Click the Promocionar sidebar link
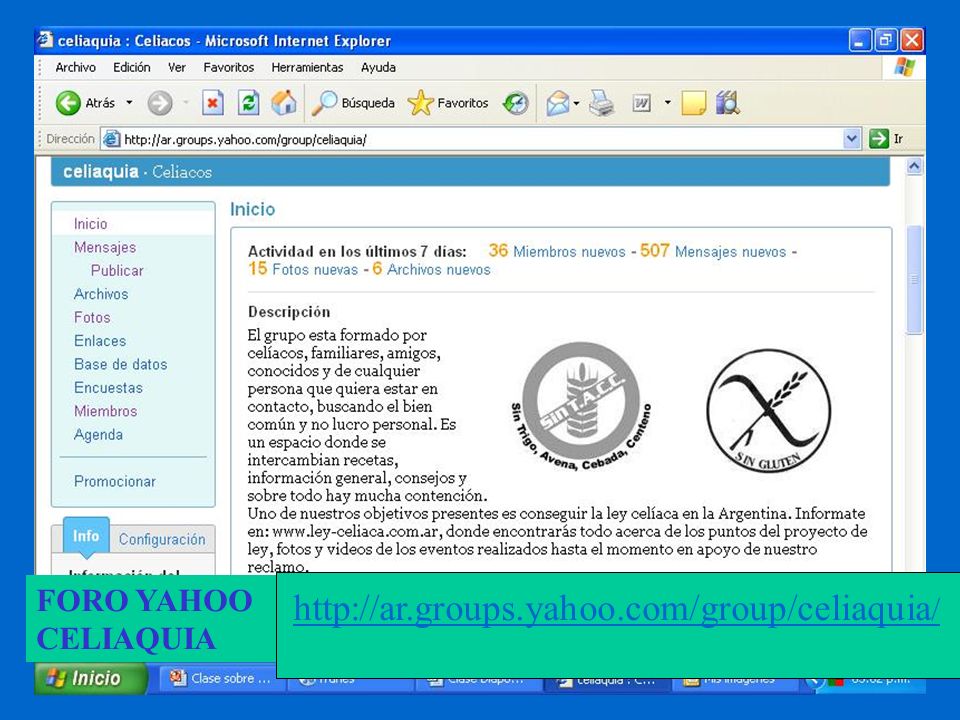This screenshot has height=720, width=960. click(x=114, y=481)
